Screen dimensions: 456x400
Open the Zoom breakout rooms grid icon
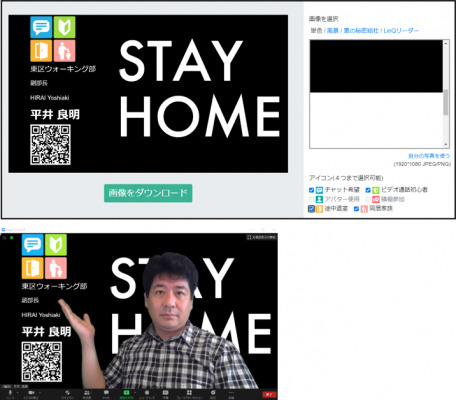pyautogui.click(x=189, y=392)
